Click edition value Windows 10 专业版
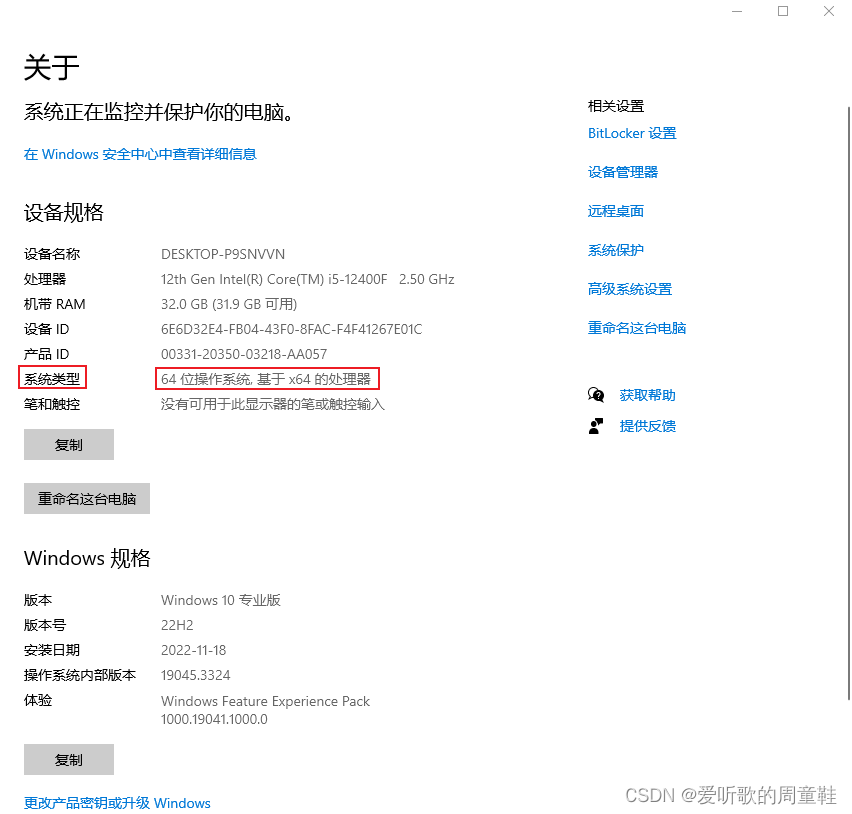Image resolution: width=852 pixels, height=814 pixels. tap(221, 600)
